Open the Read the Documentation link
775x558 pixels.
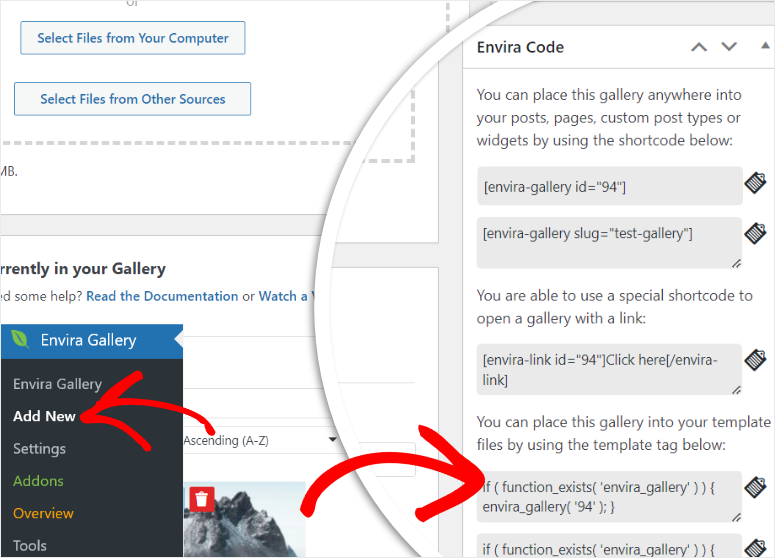tap(162, 296)
